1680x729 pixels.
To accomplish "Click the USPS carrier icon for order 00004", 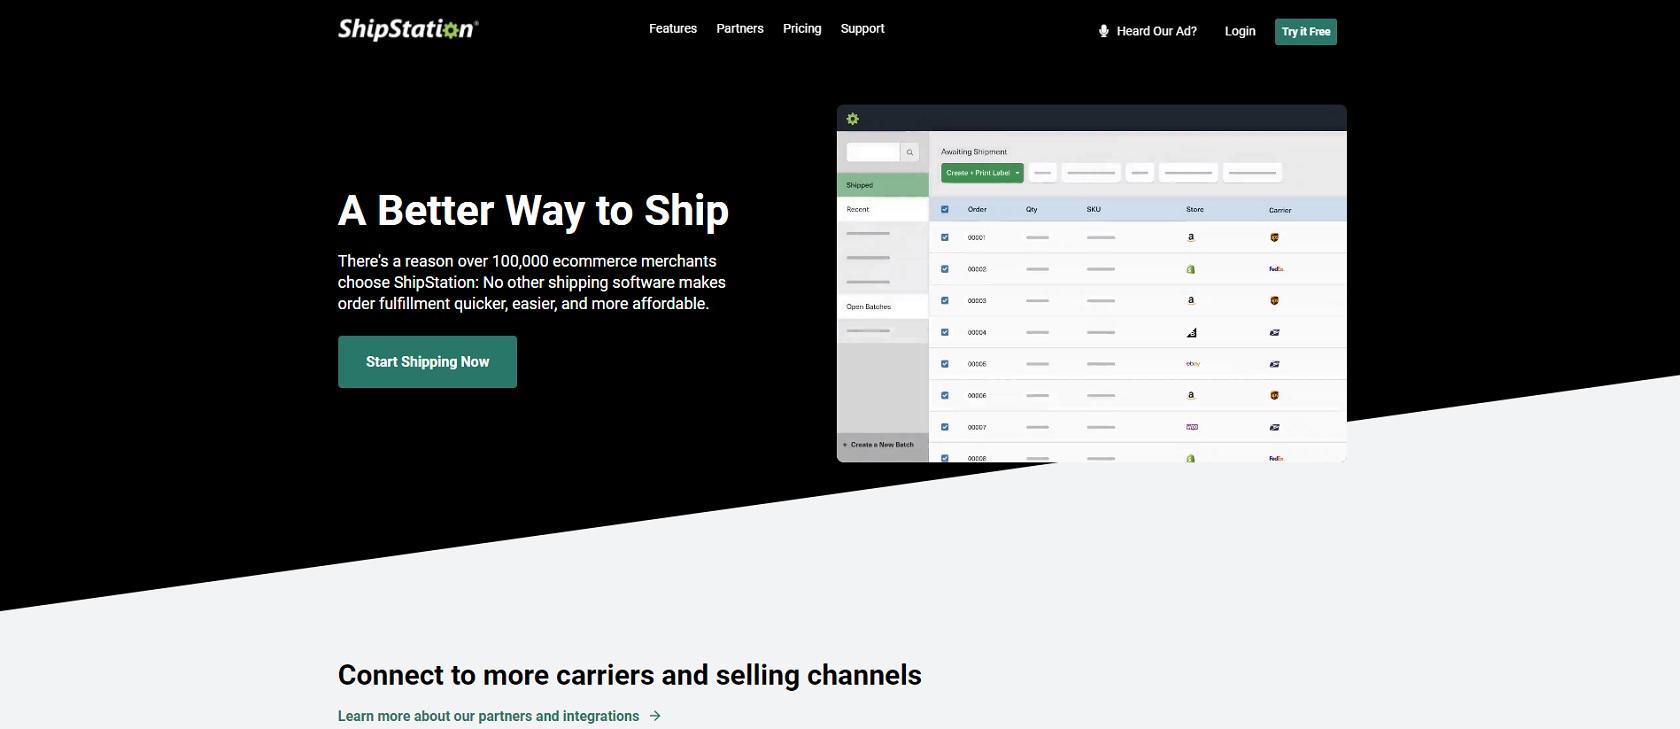I will click(1275, 333).
